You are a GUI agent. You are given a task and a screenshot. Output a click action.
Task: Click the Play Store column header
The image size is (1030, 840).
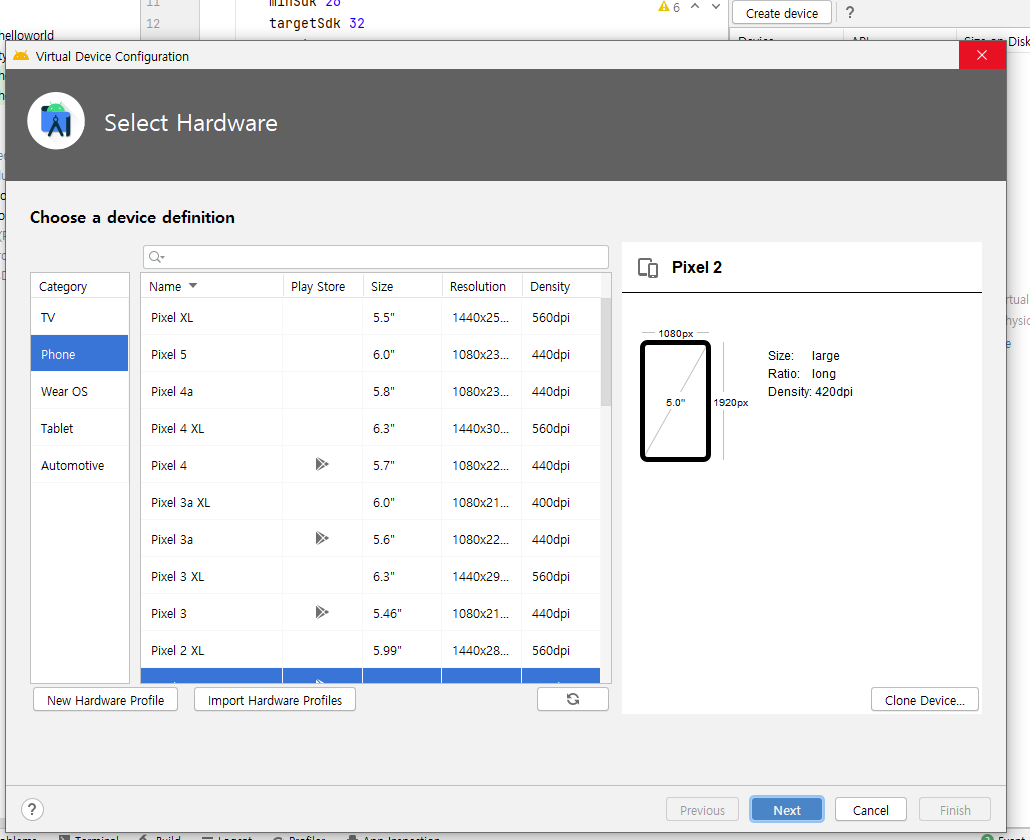click(x=323, y=286)
